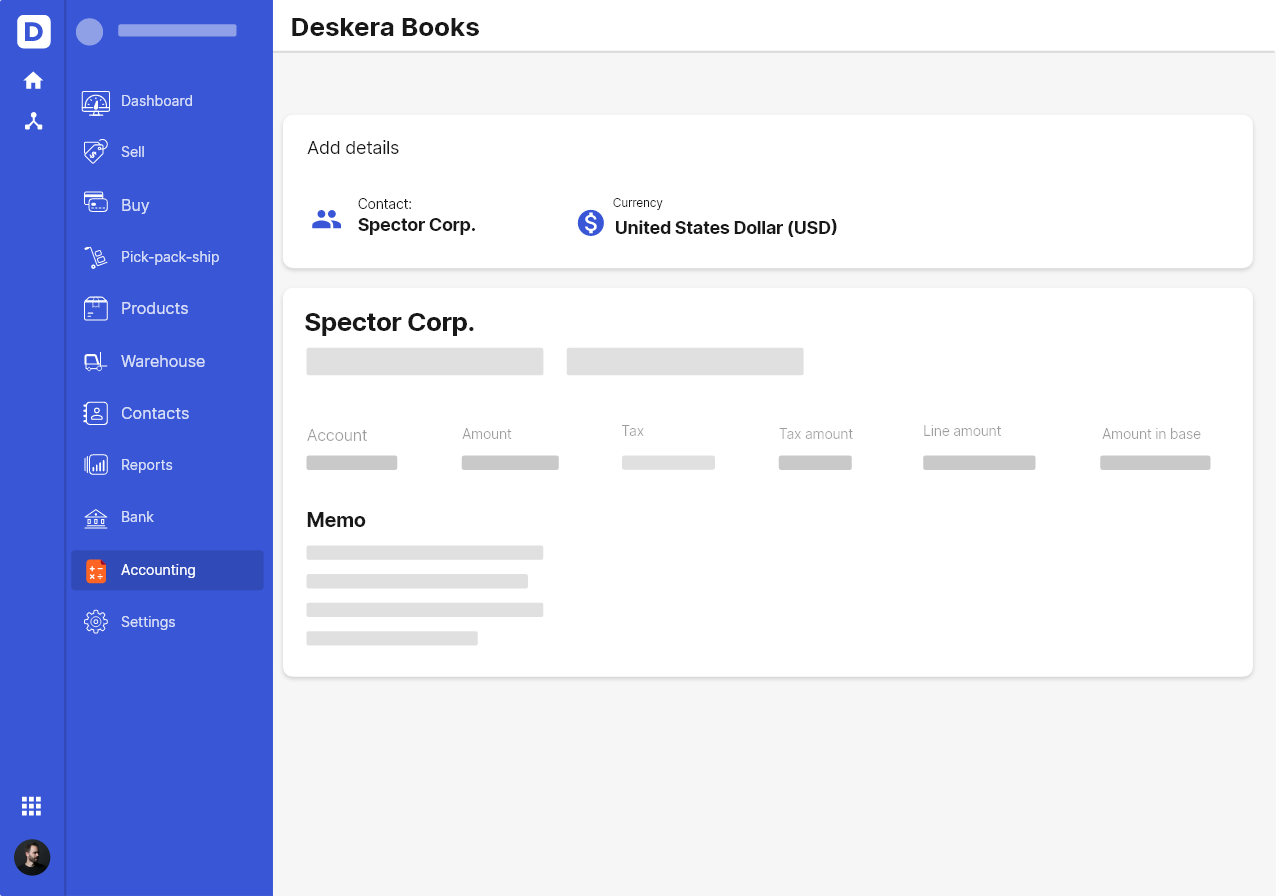1276x896 pixels.
Task: Click the Buy credit card icon
Action: 96,203
